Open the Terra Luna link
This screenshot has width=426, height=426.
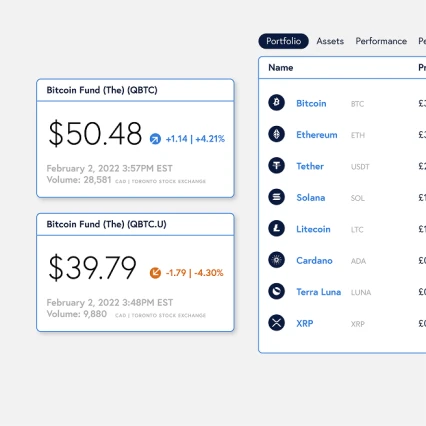click(319, 292)
